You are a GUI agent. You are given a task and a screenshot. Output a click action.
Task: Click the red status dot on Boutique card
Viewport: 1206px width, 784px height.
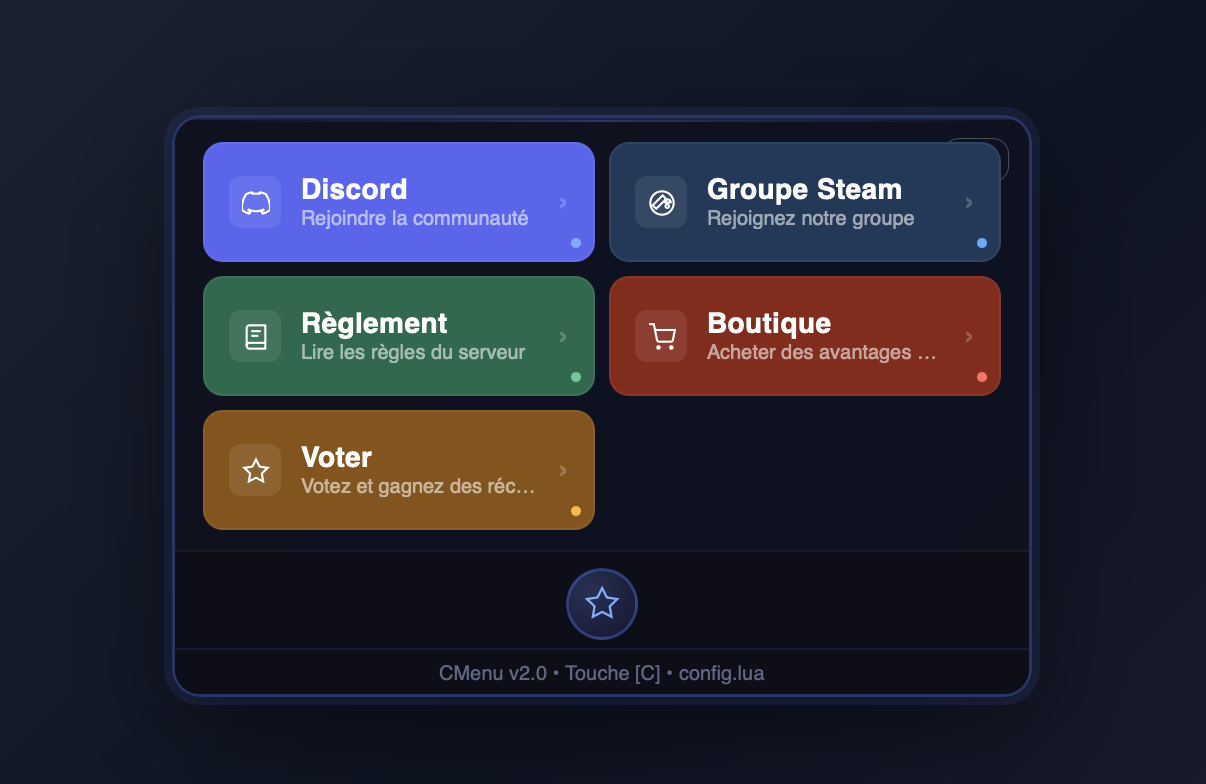[982, 377]
